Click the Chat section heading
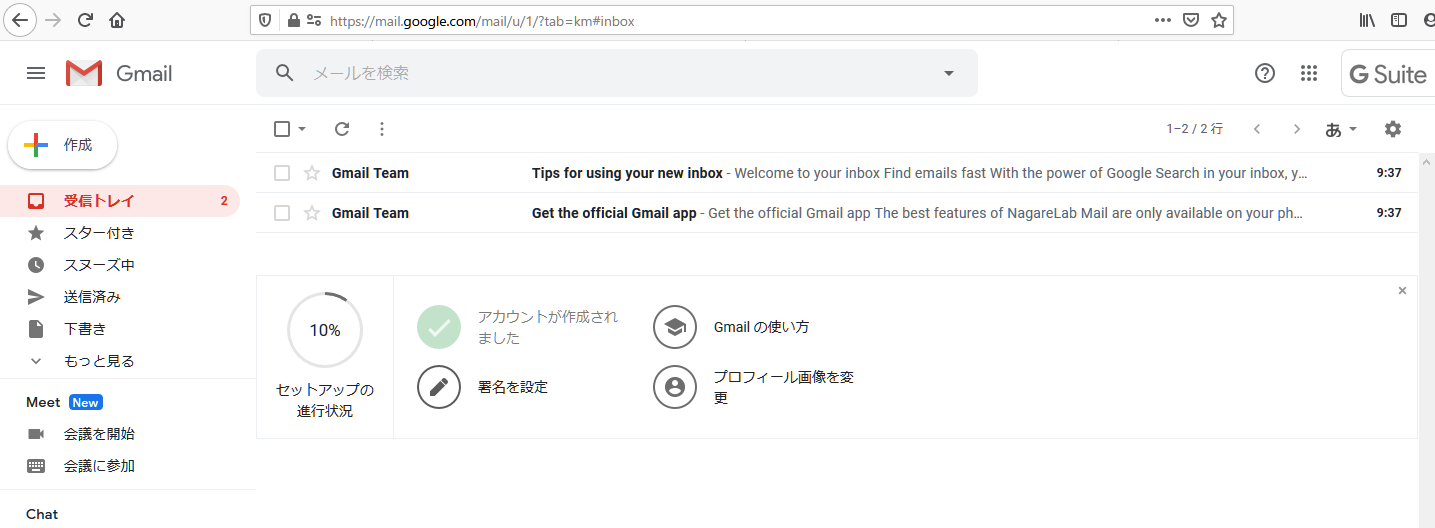 pos(42,514)
